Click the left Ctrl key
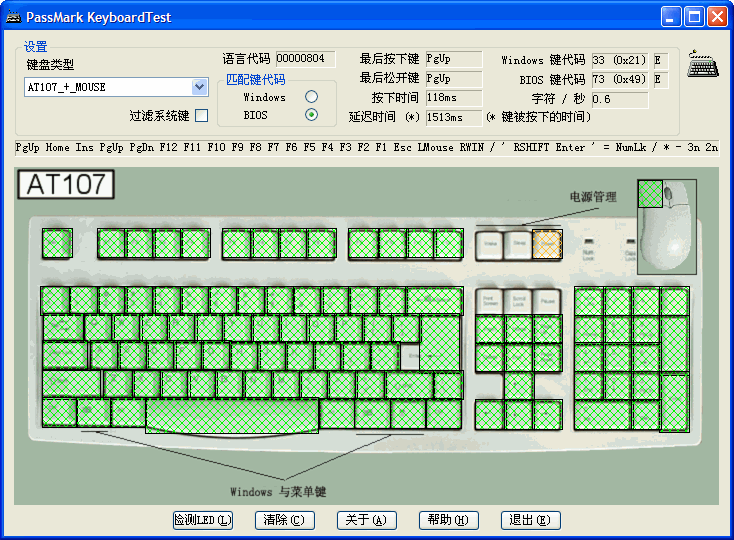Screen dimensions: 734x540 click(x=59, y=413)
